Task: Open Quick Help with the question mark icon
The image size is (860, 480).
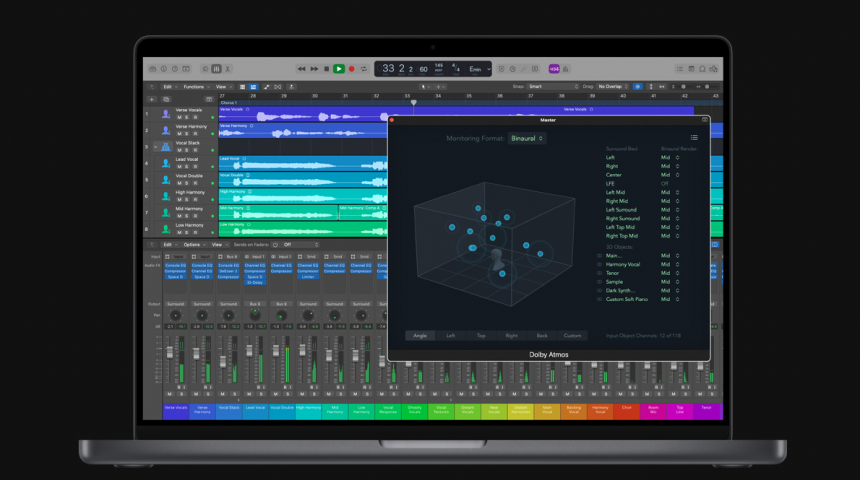Action: click(175, 69)
